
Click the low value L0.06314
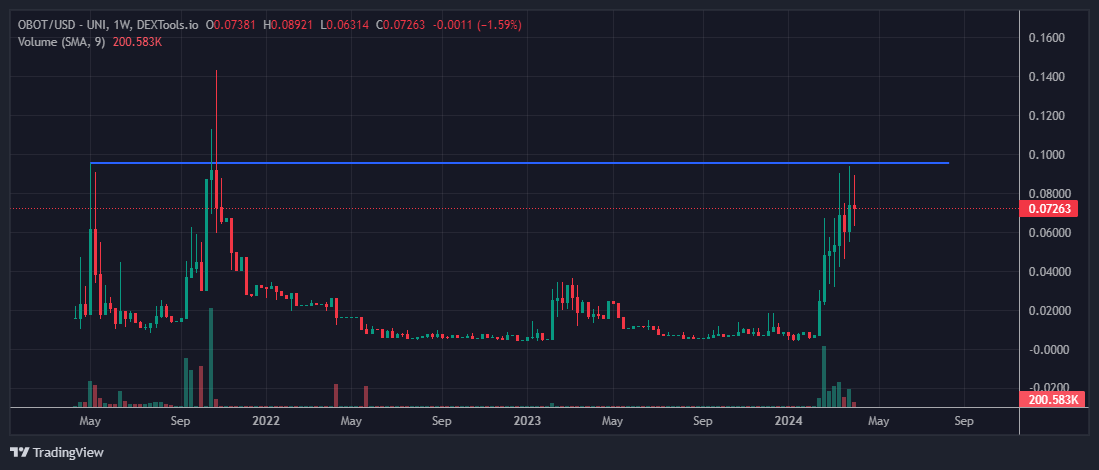coord(345,25)
